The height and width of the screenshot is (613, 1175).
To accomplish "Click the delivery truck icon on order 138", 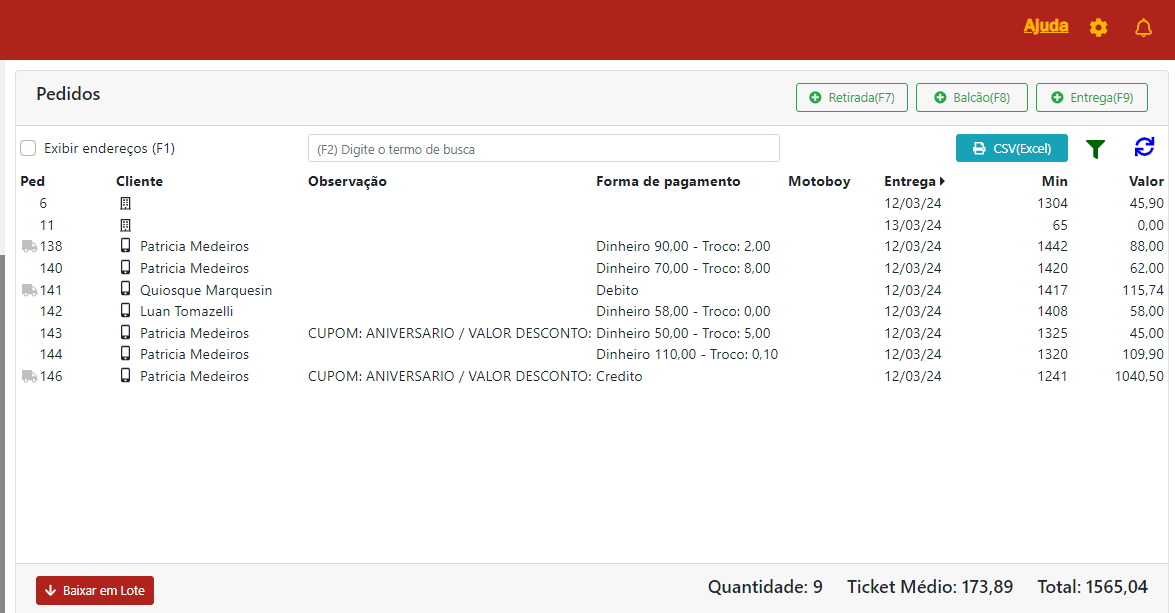I will pyautogui.click(x=28, y=246).
